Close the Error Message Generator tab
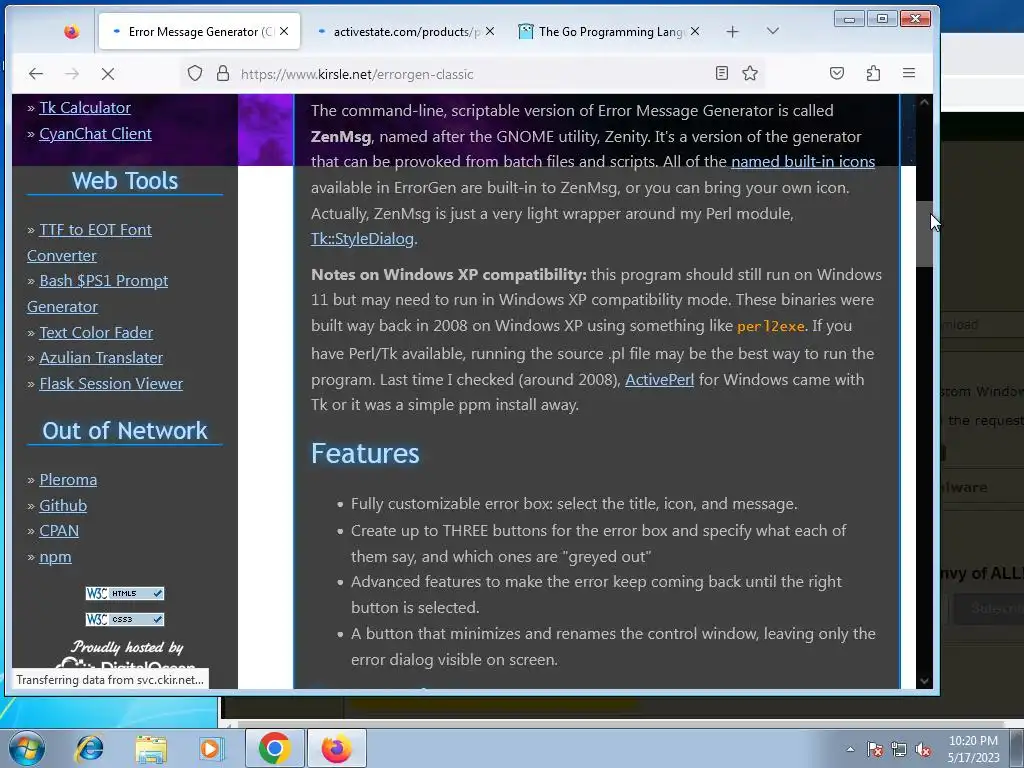Image resolution: width=1024 pixels, height=768 pixels. coord(284,31)
